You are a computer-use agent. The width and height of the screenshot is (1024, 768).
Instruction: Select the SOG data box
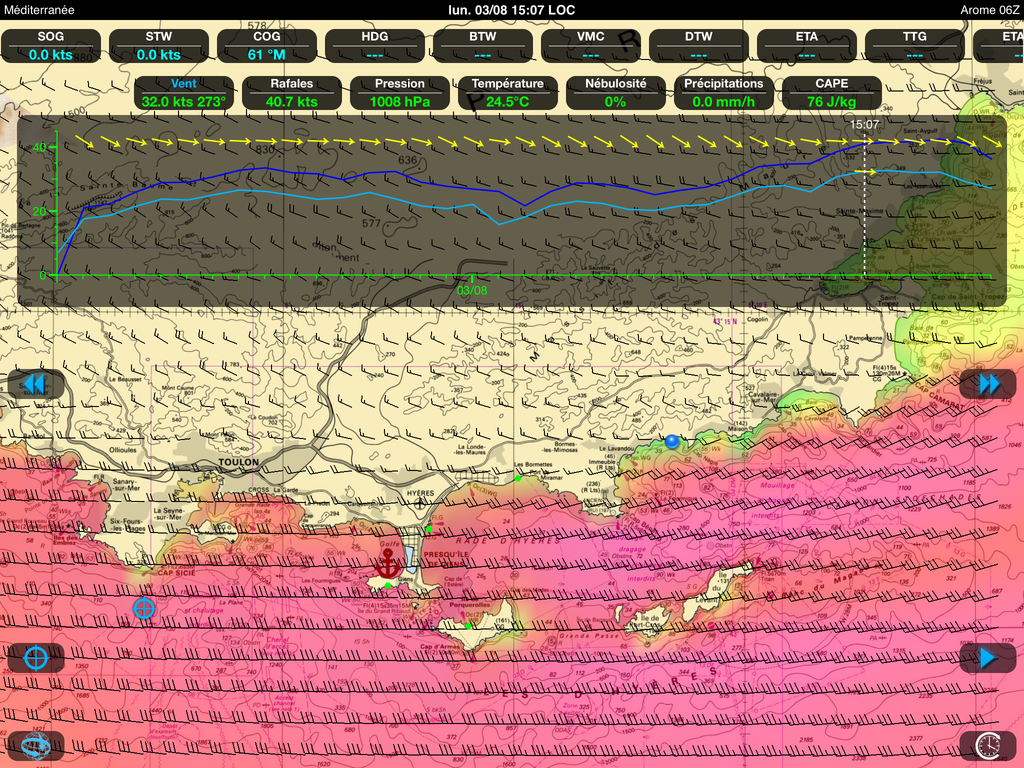[x=51, y=46]
